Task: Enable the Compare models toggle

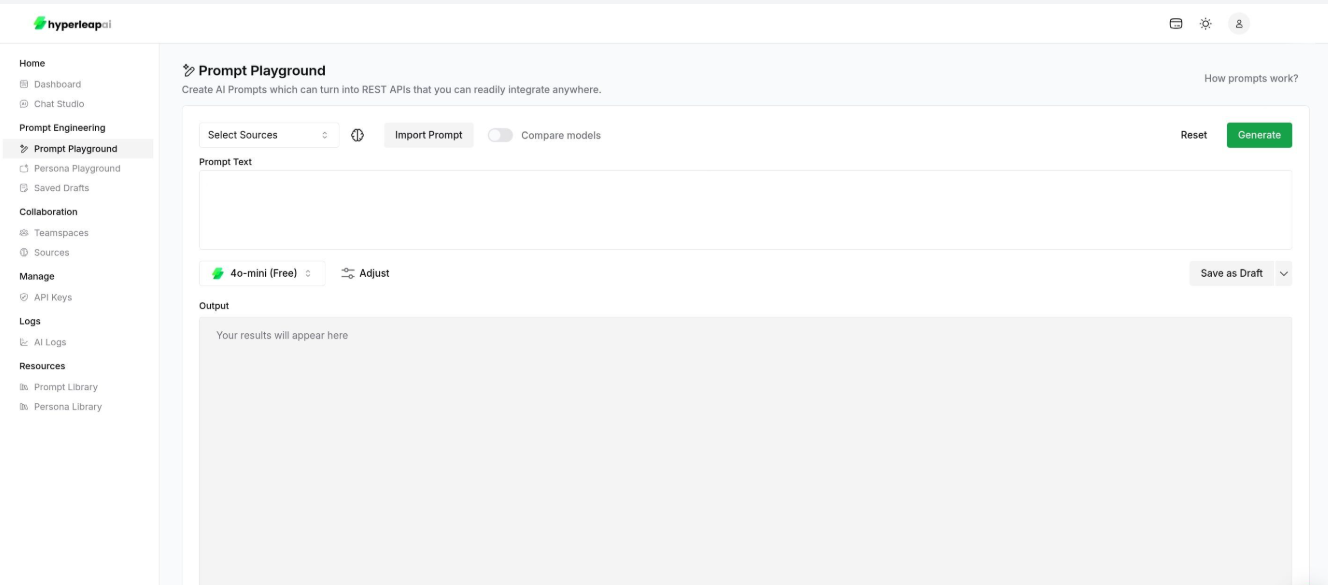Action: click(499, 133)
